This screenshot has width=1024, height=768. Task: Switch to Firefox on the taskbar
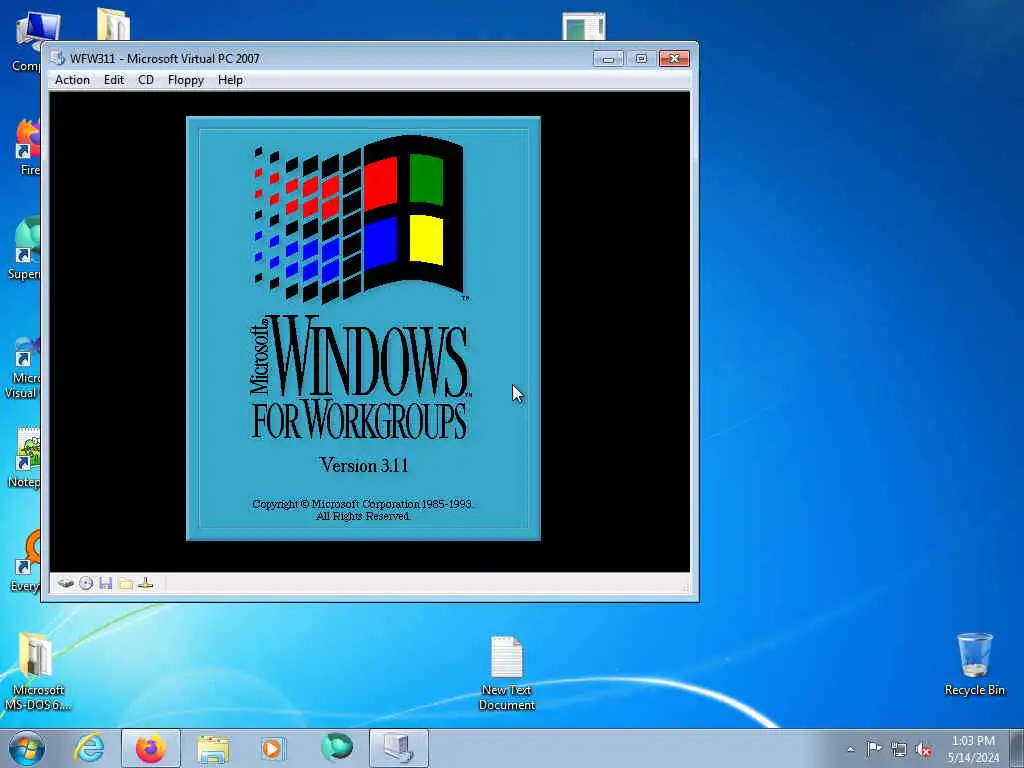(x=151, y=748)
